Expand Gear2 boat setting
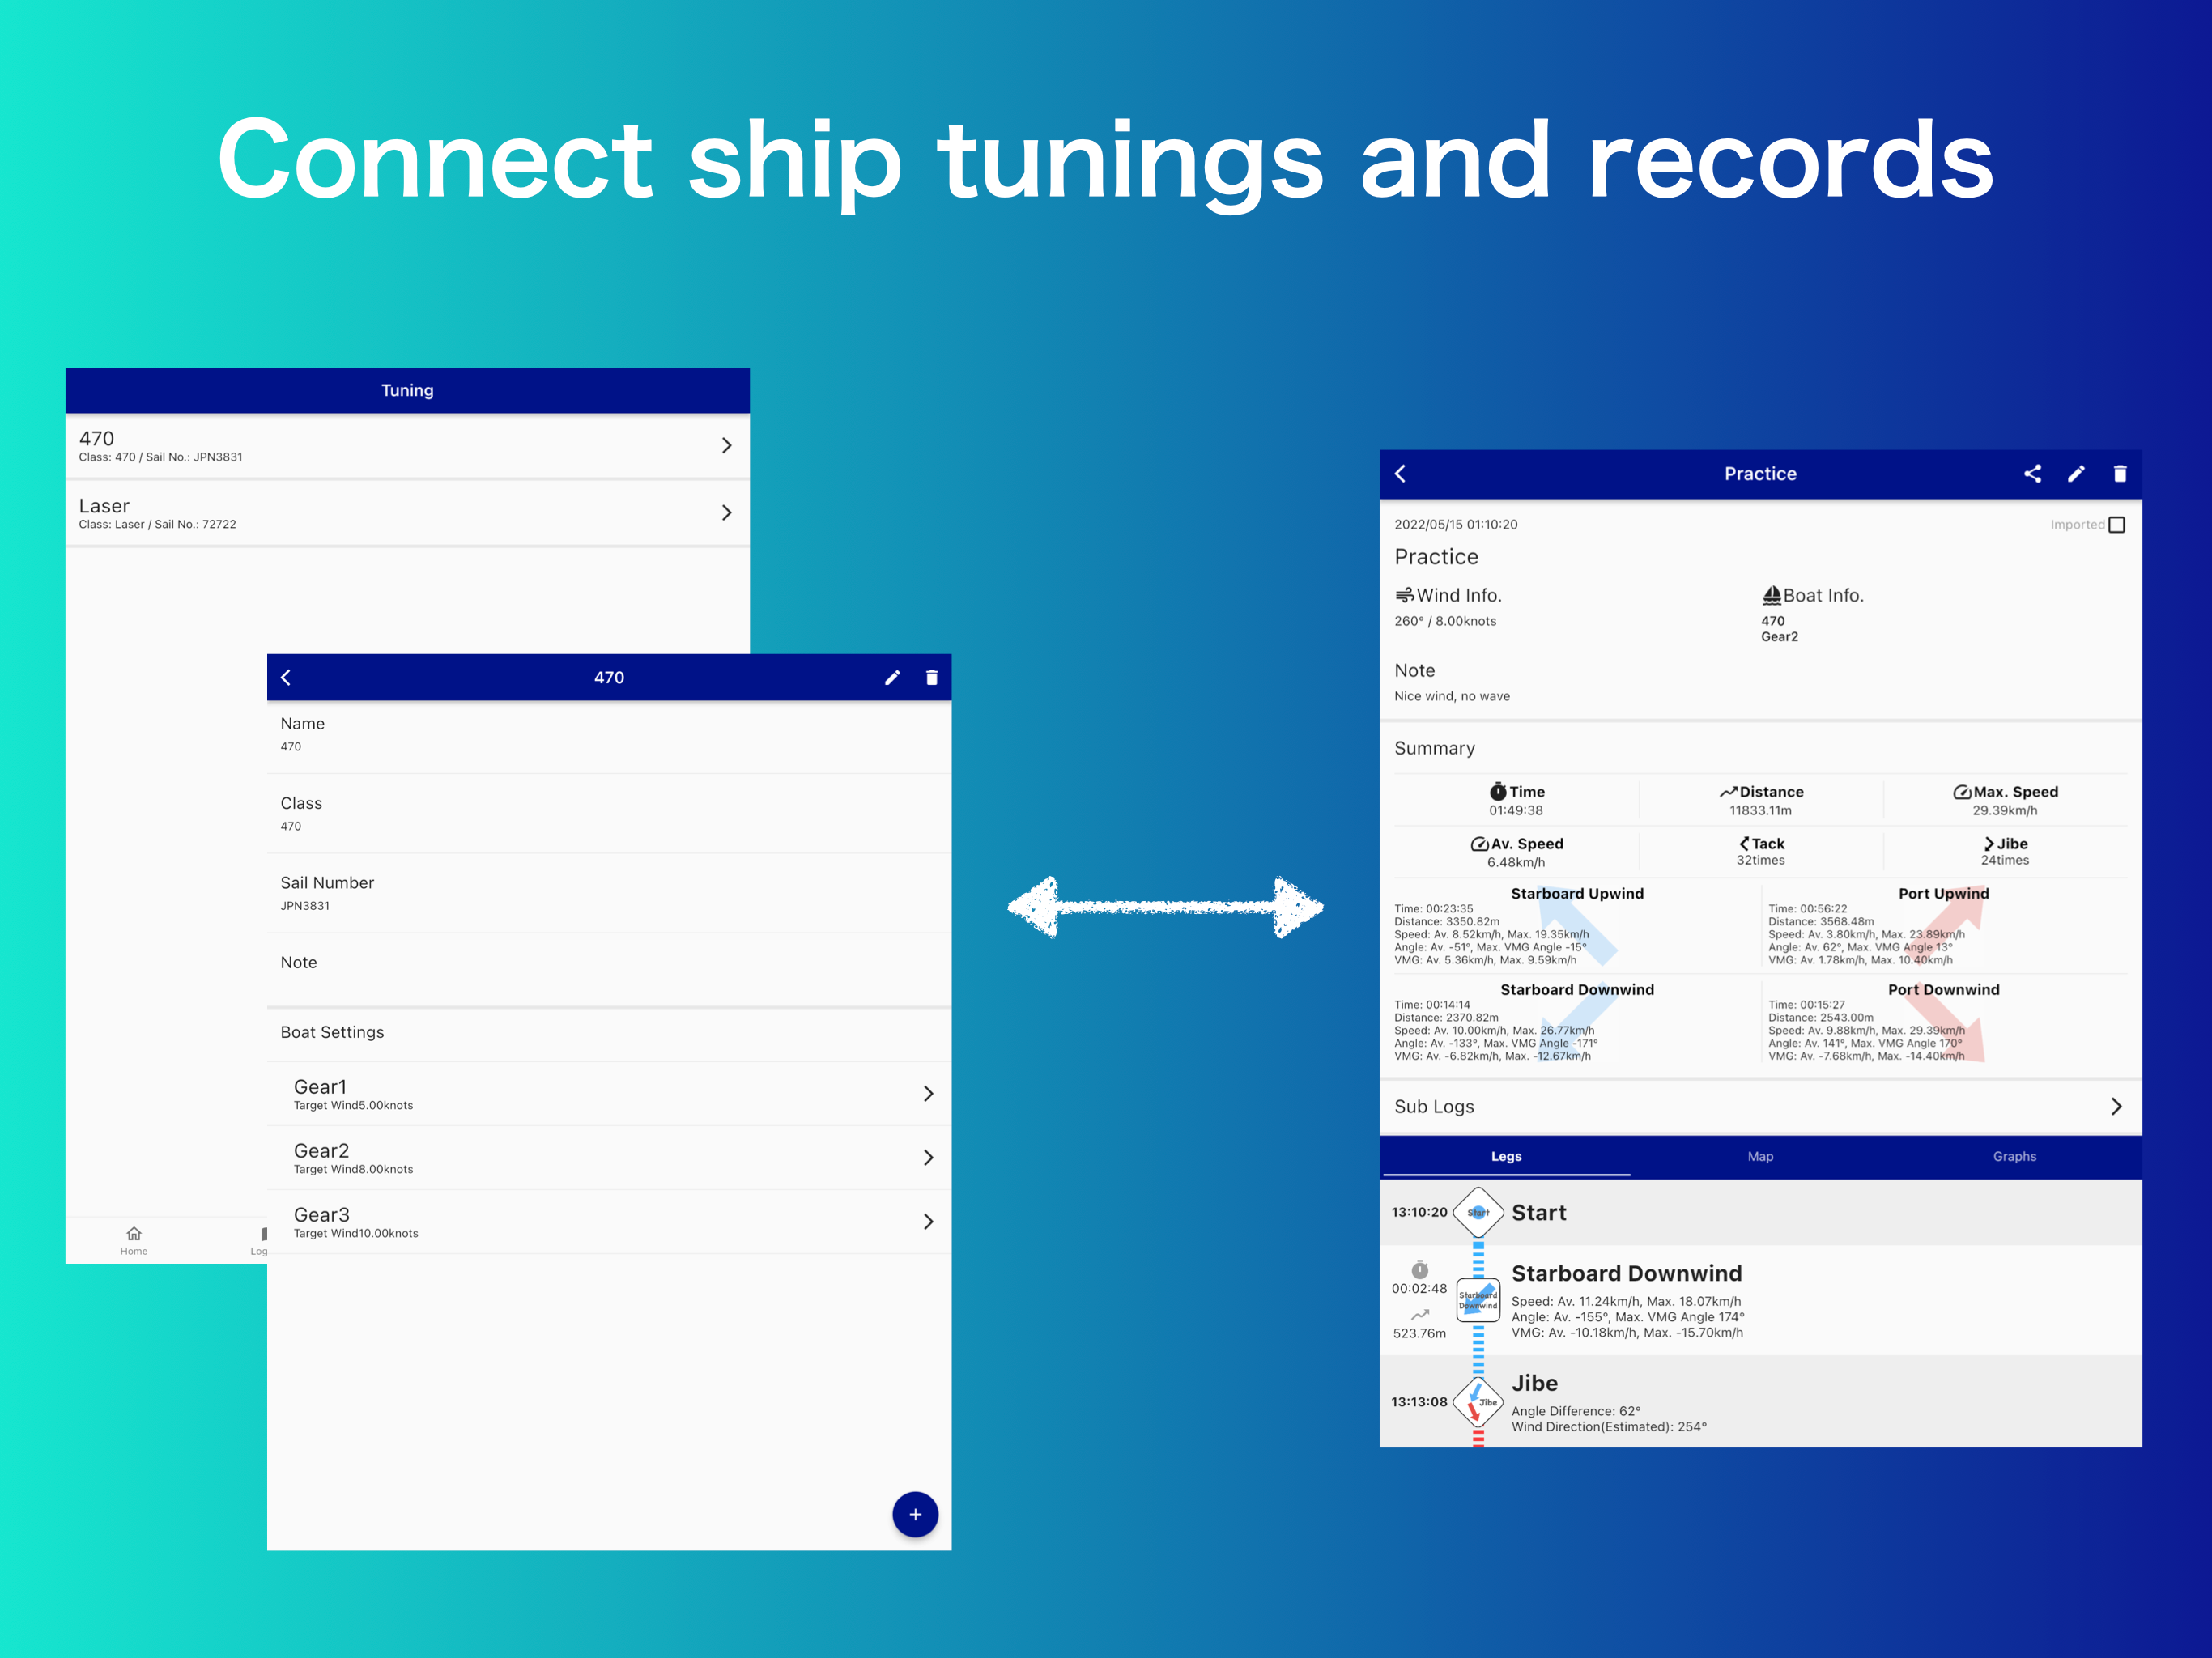The image size is (2212, 1658). tap(609, 1158)
